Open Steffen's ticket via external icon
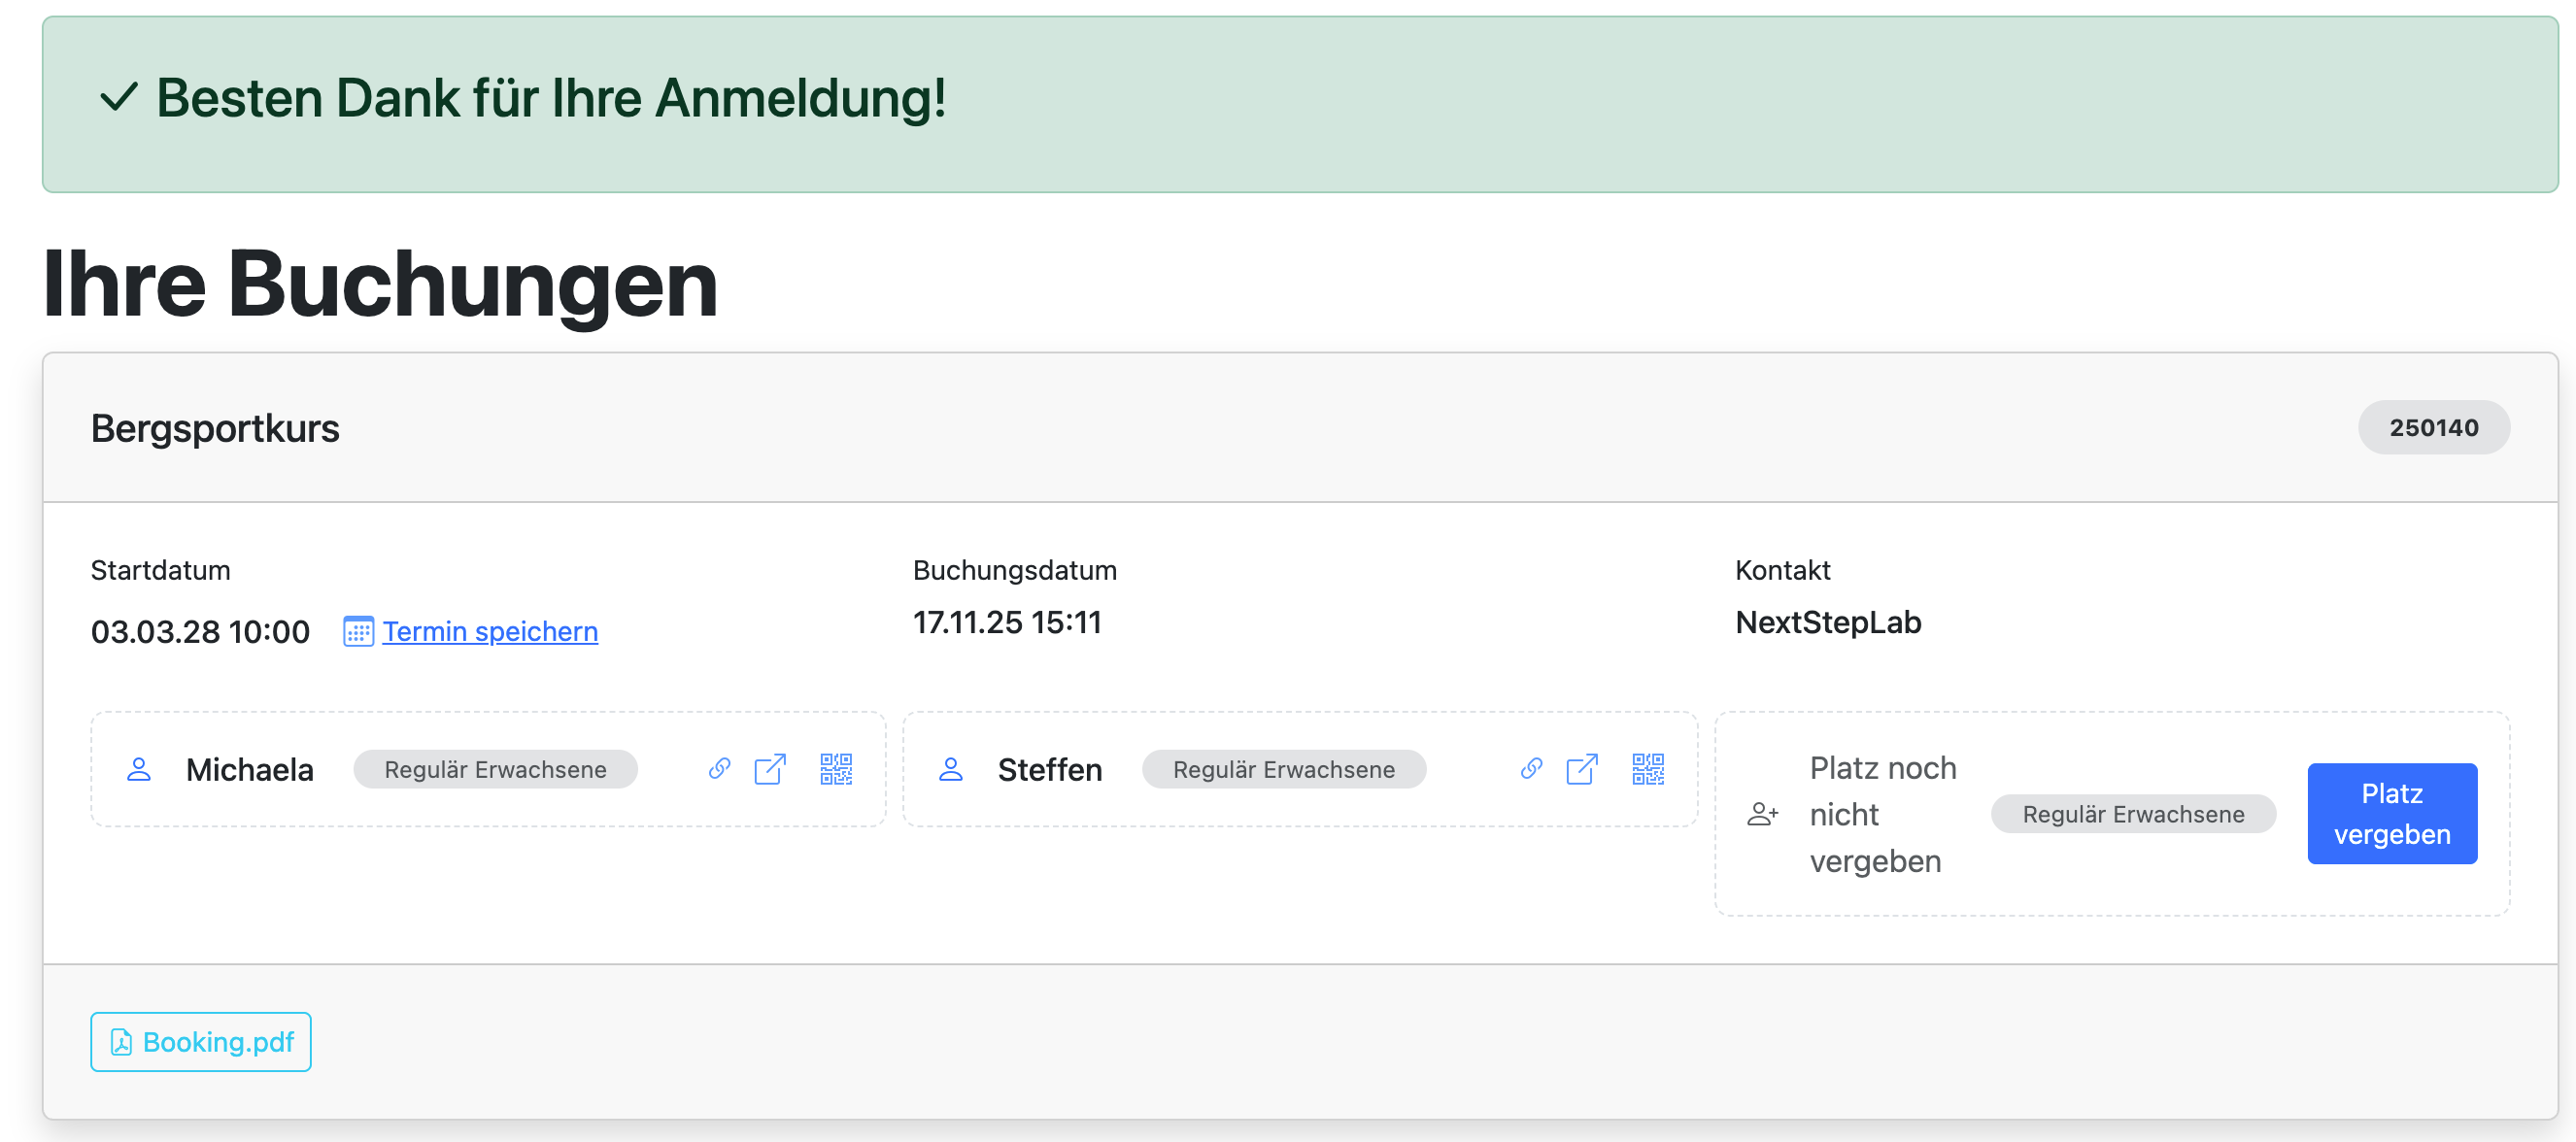2576x1142 pixels. click(x=1581, y=768)
